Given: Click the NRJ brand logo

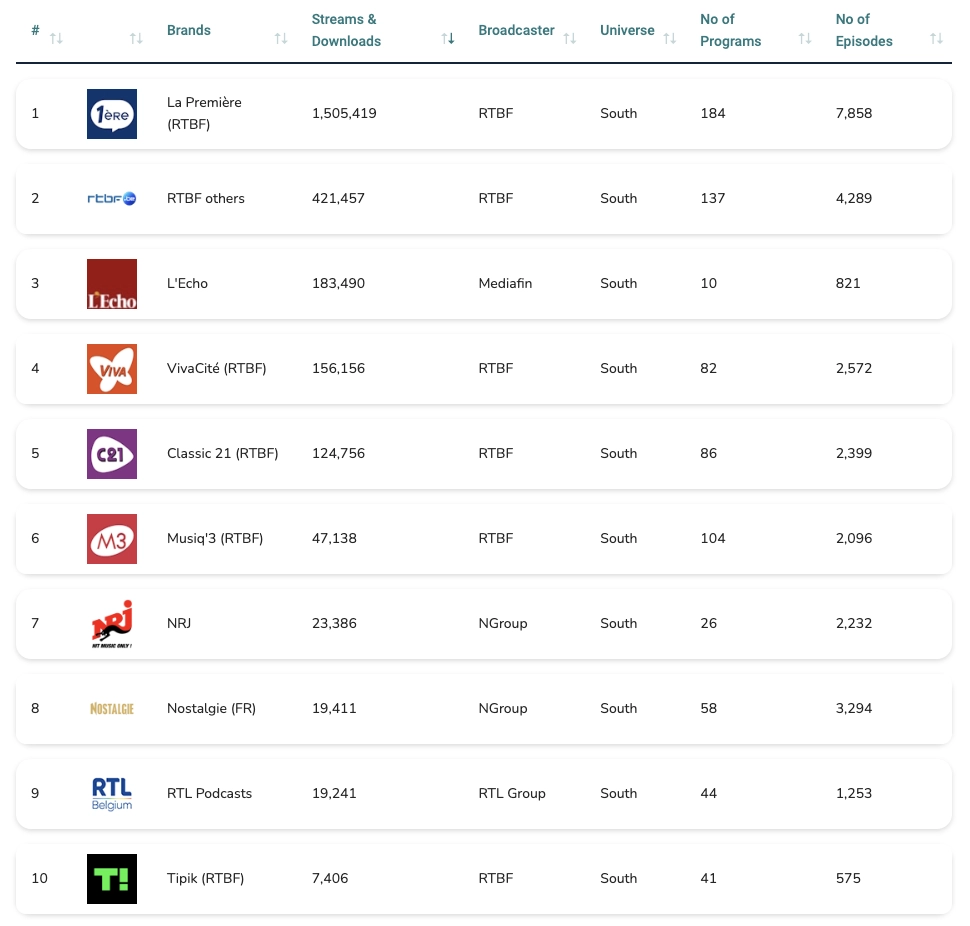Looking at the screenshot, I should tap(111, 624).
